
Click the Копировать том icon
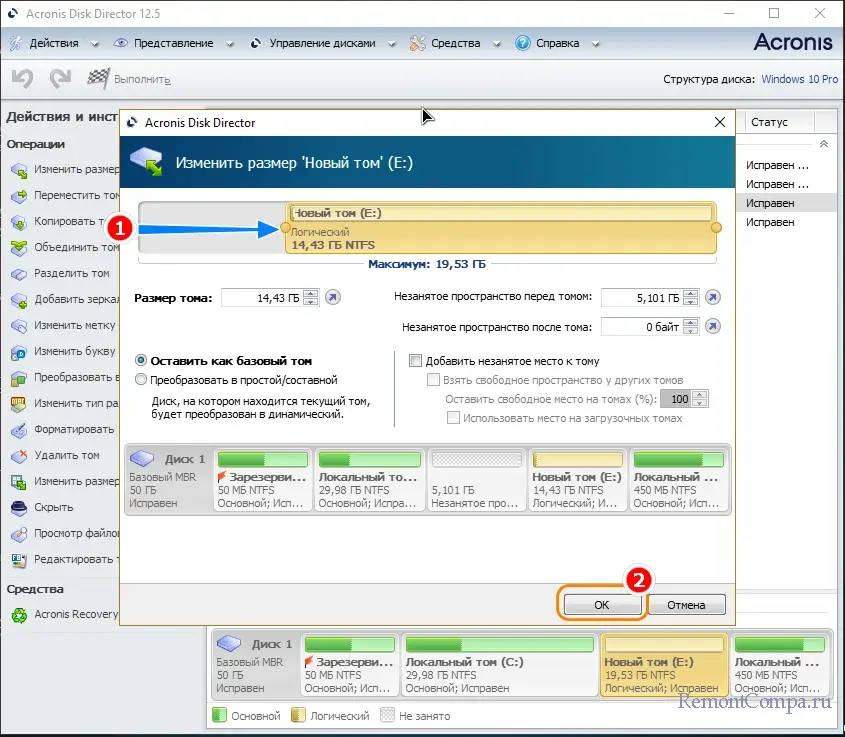pyautogui.click(x=19, y=222)
